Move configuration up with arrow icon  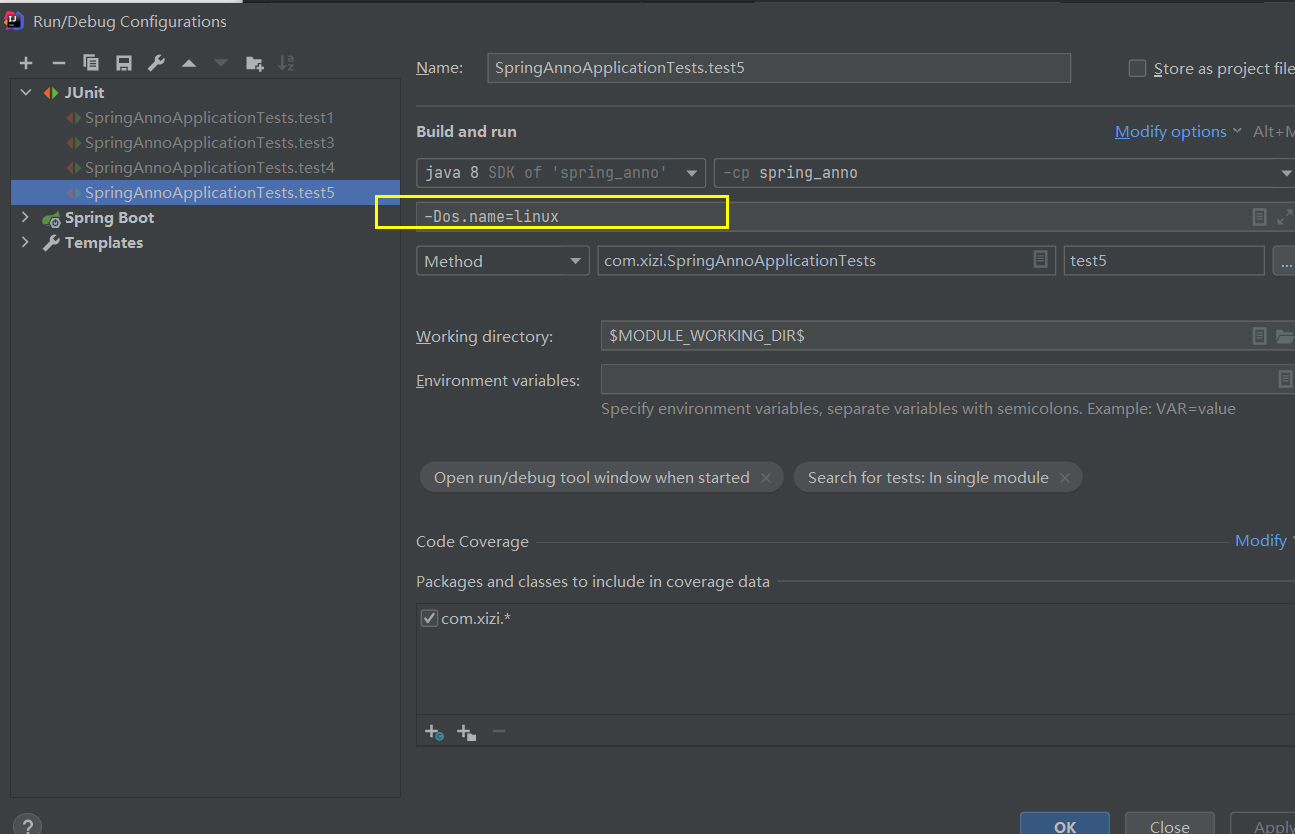[x=189, y=63]
